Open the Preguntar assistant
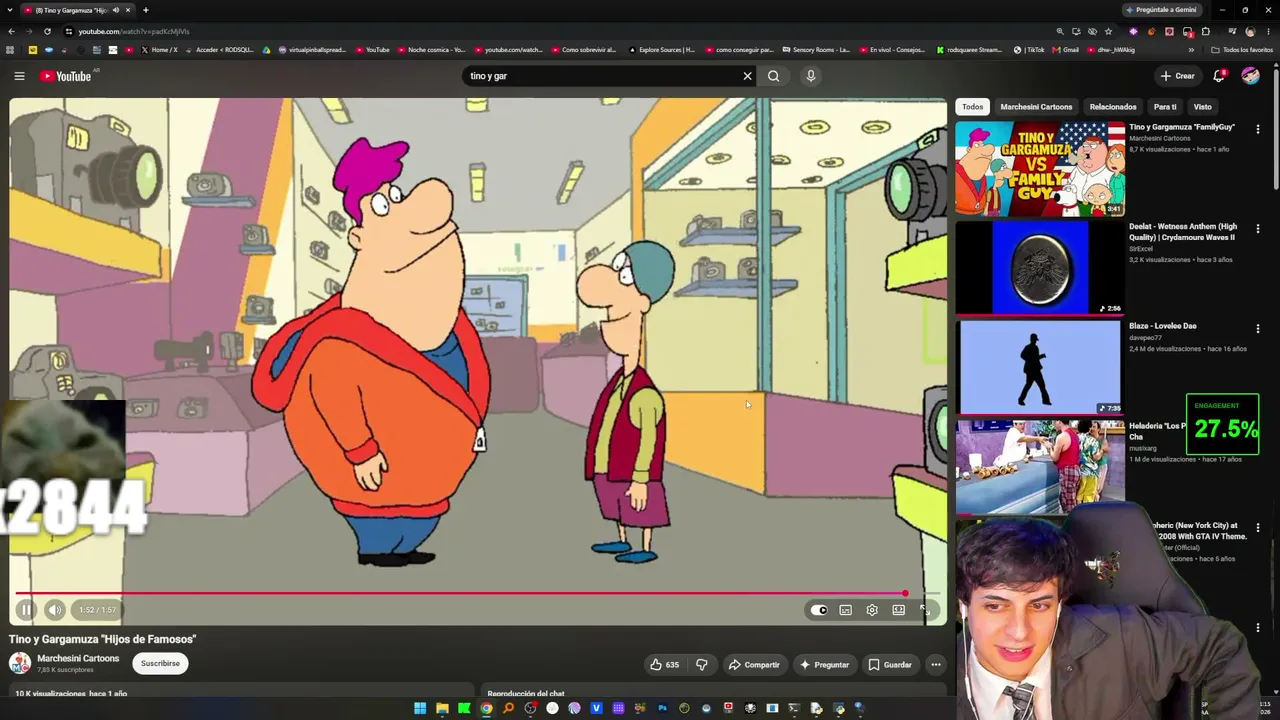 tap(824, 665)
